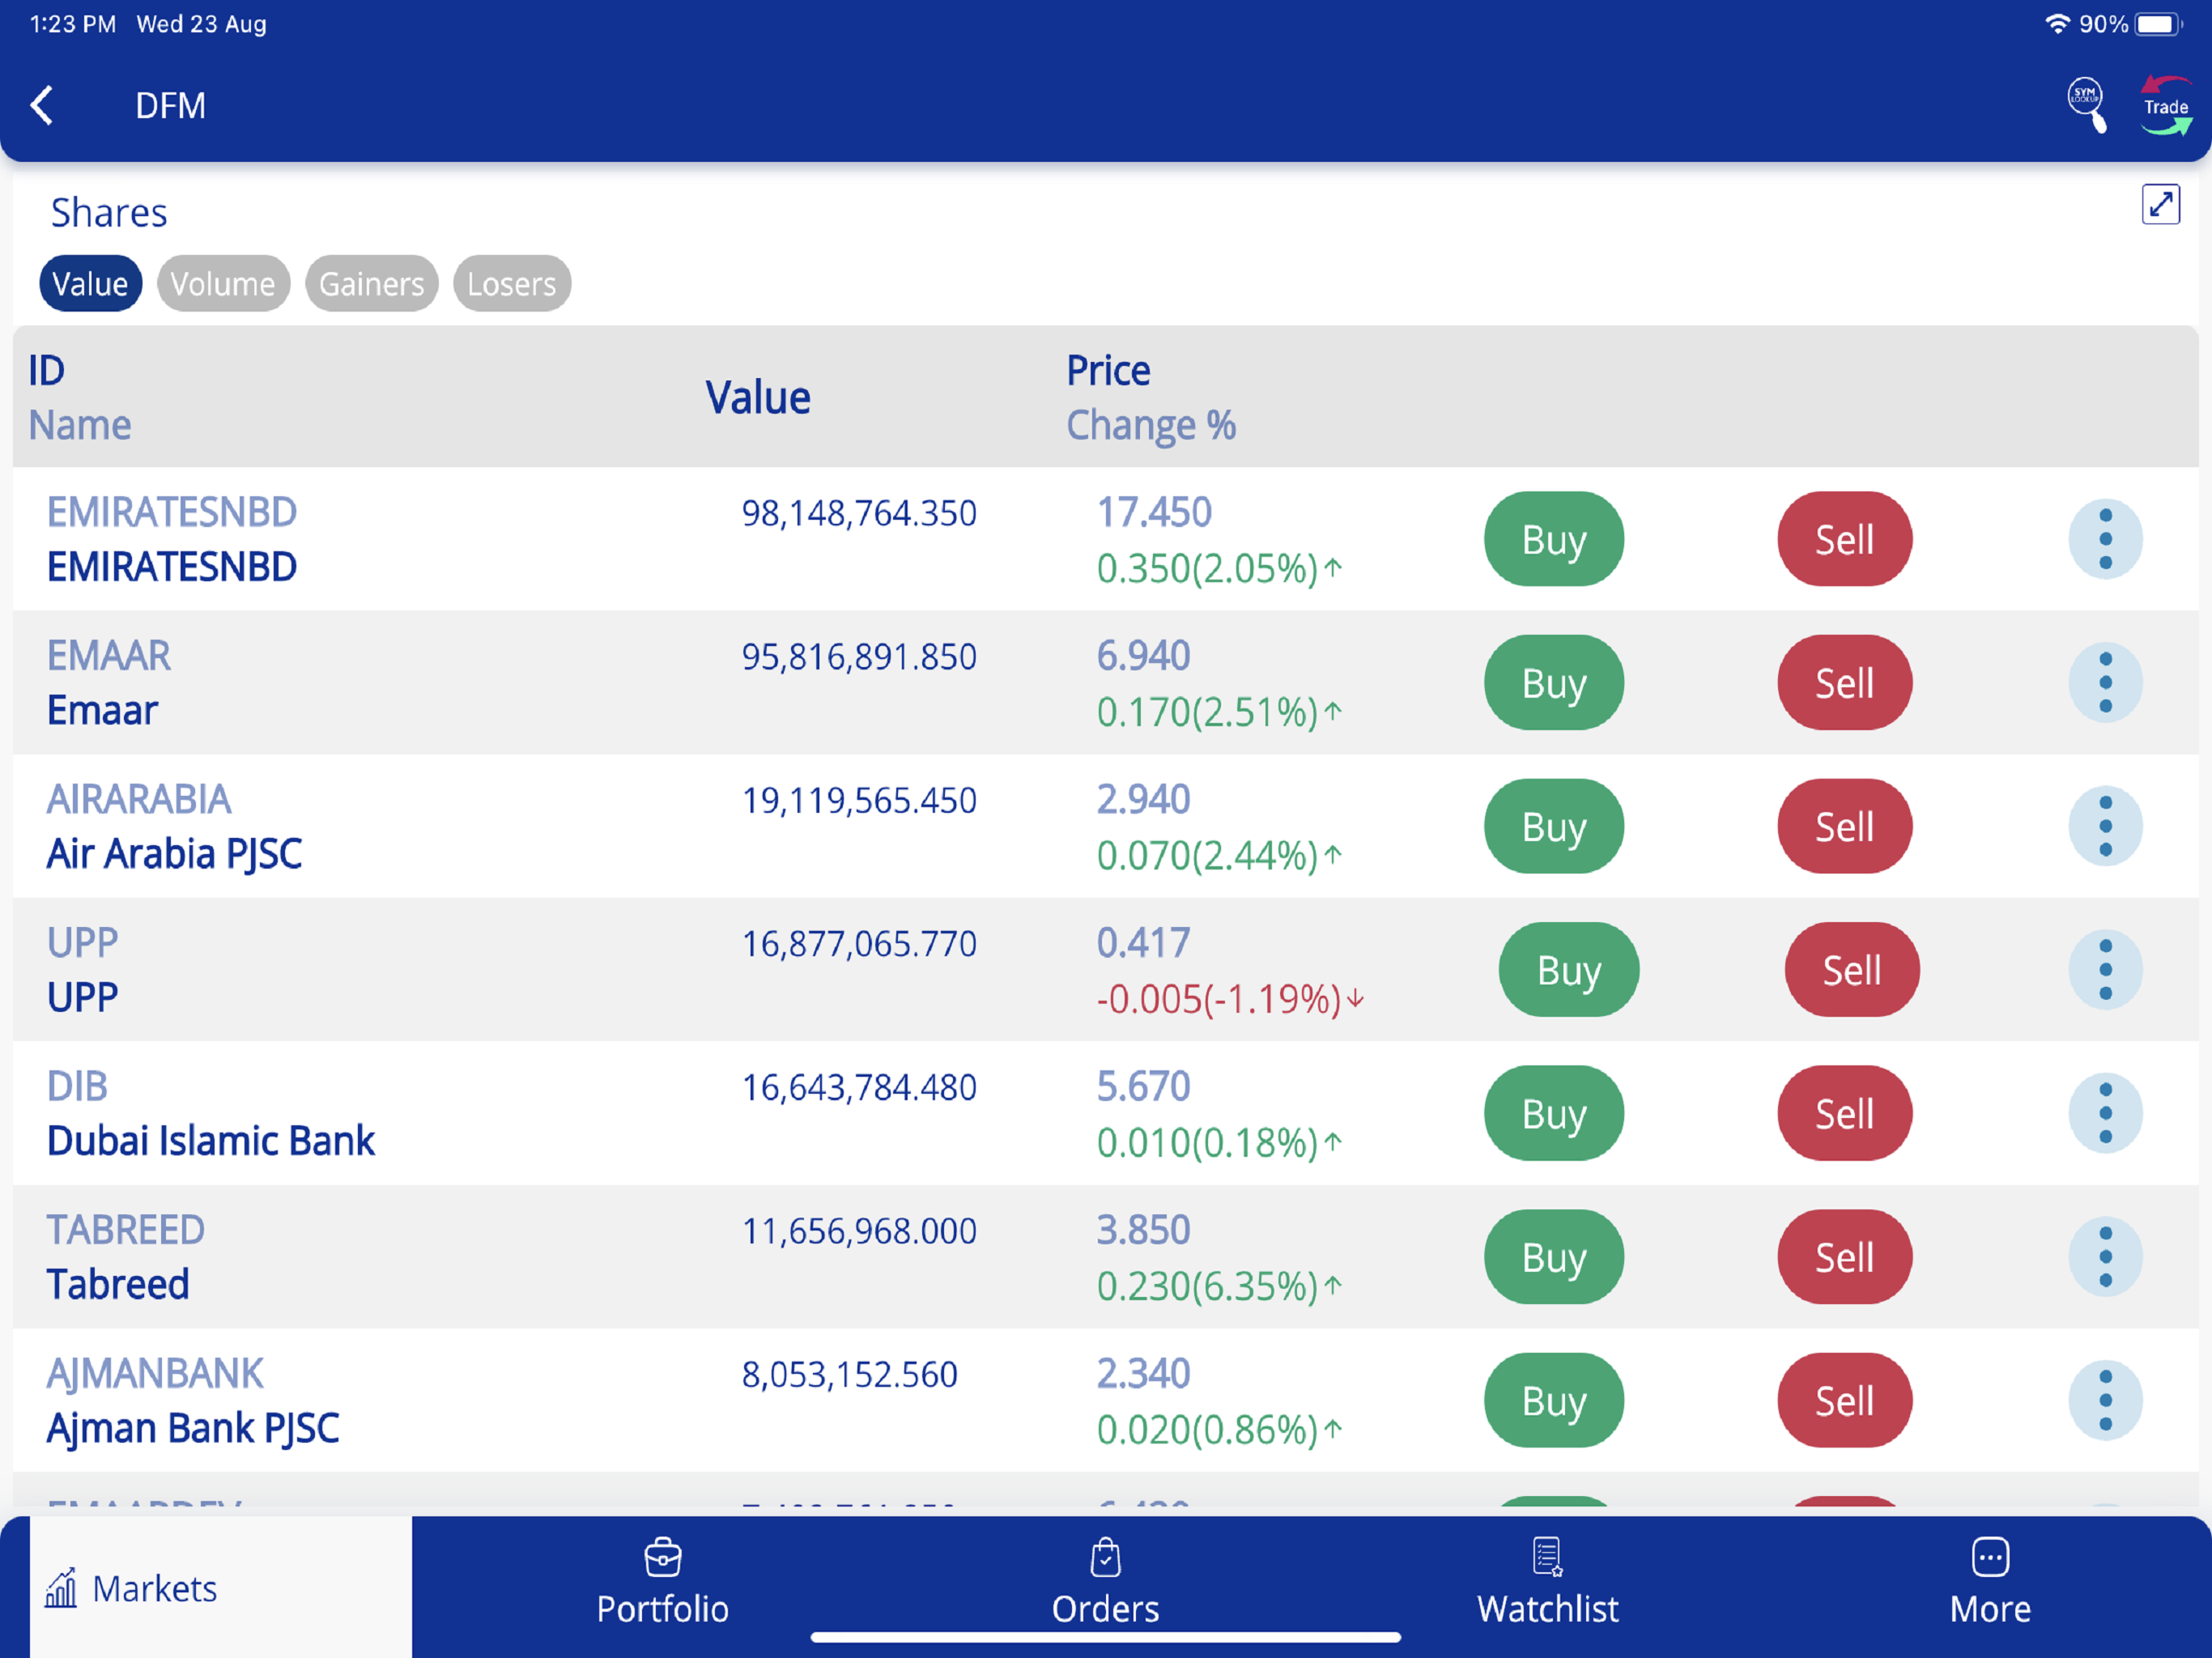Screen dimensions: 2212x1658
Task: Sort by the Value column header
Action: 757,397
